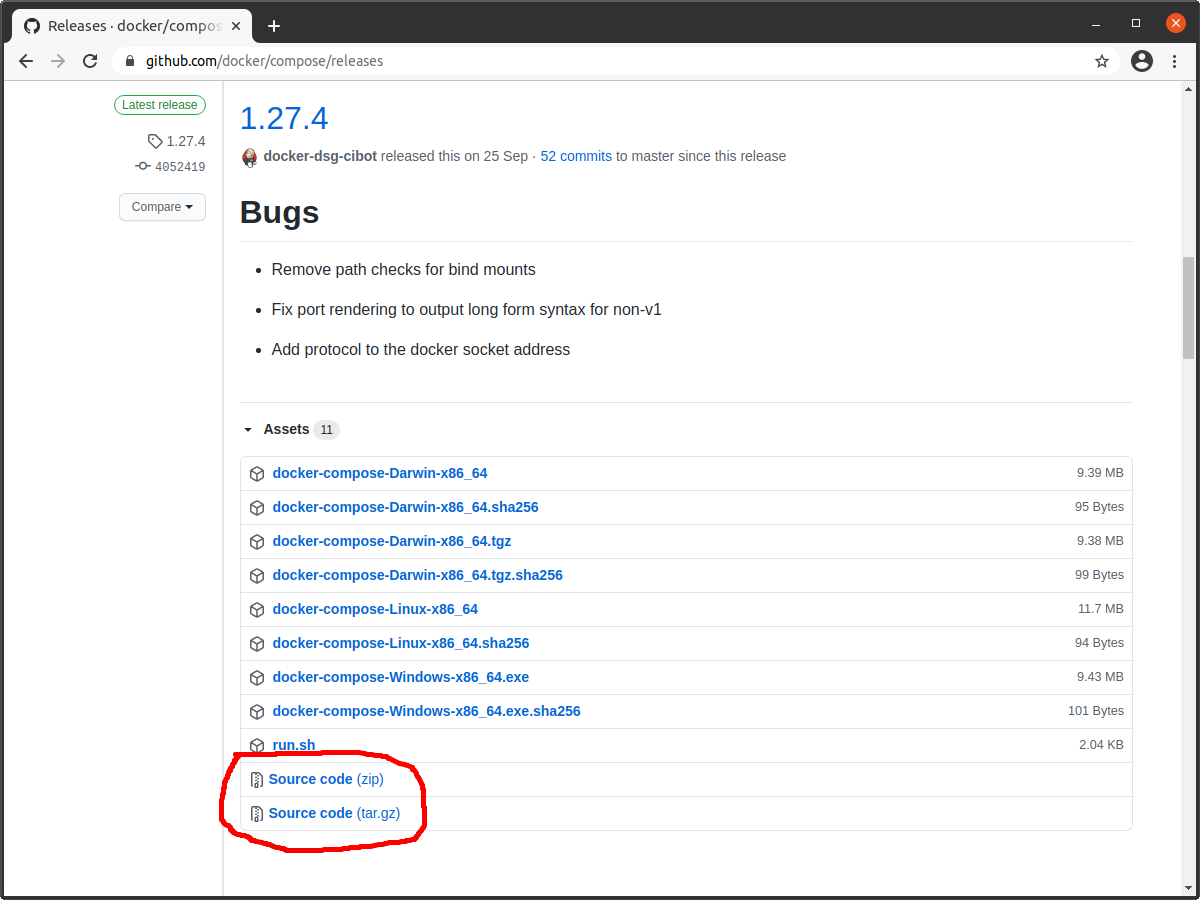Click package icon for docker-compose-Linux-x86_64.sha256
The height and width of the screenshot is (900, 1200).
[257, 644]
